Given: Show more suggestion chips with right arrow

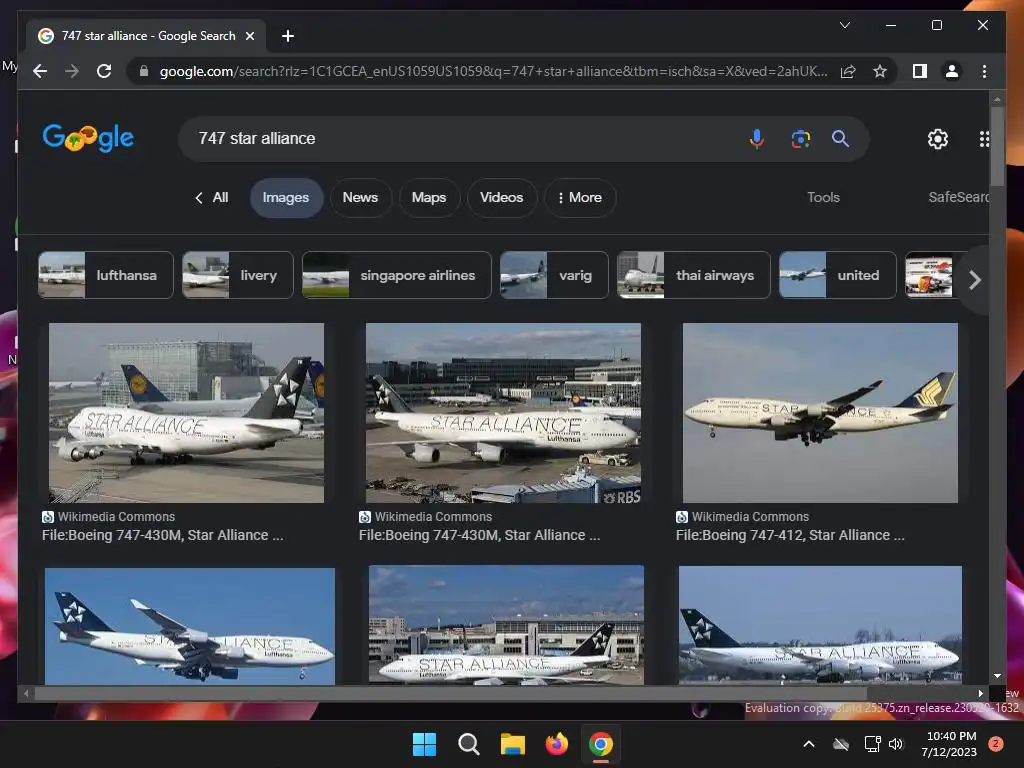Looking at the screenshot, I should (975, 280).
